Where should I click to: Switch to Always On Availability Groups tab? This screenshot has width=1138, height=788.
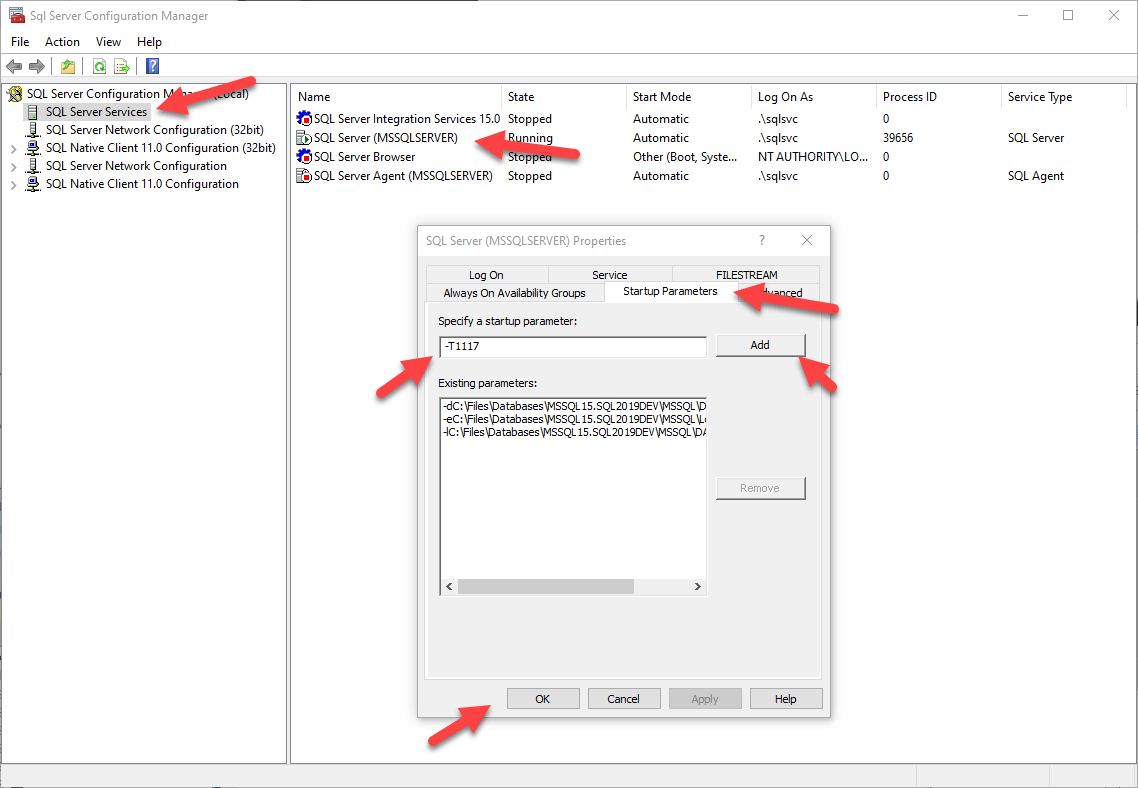pos(515,293)
